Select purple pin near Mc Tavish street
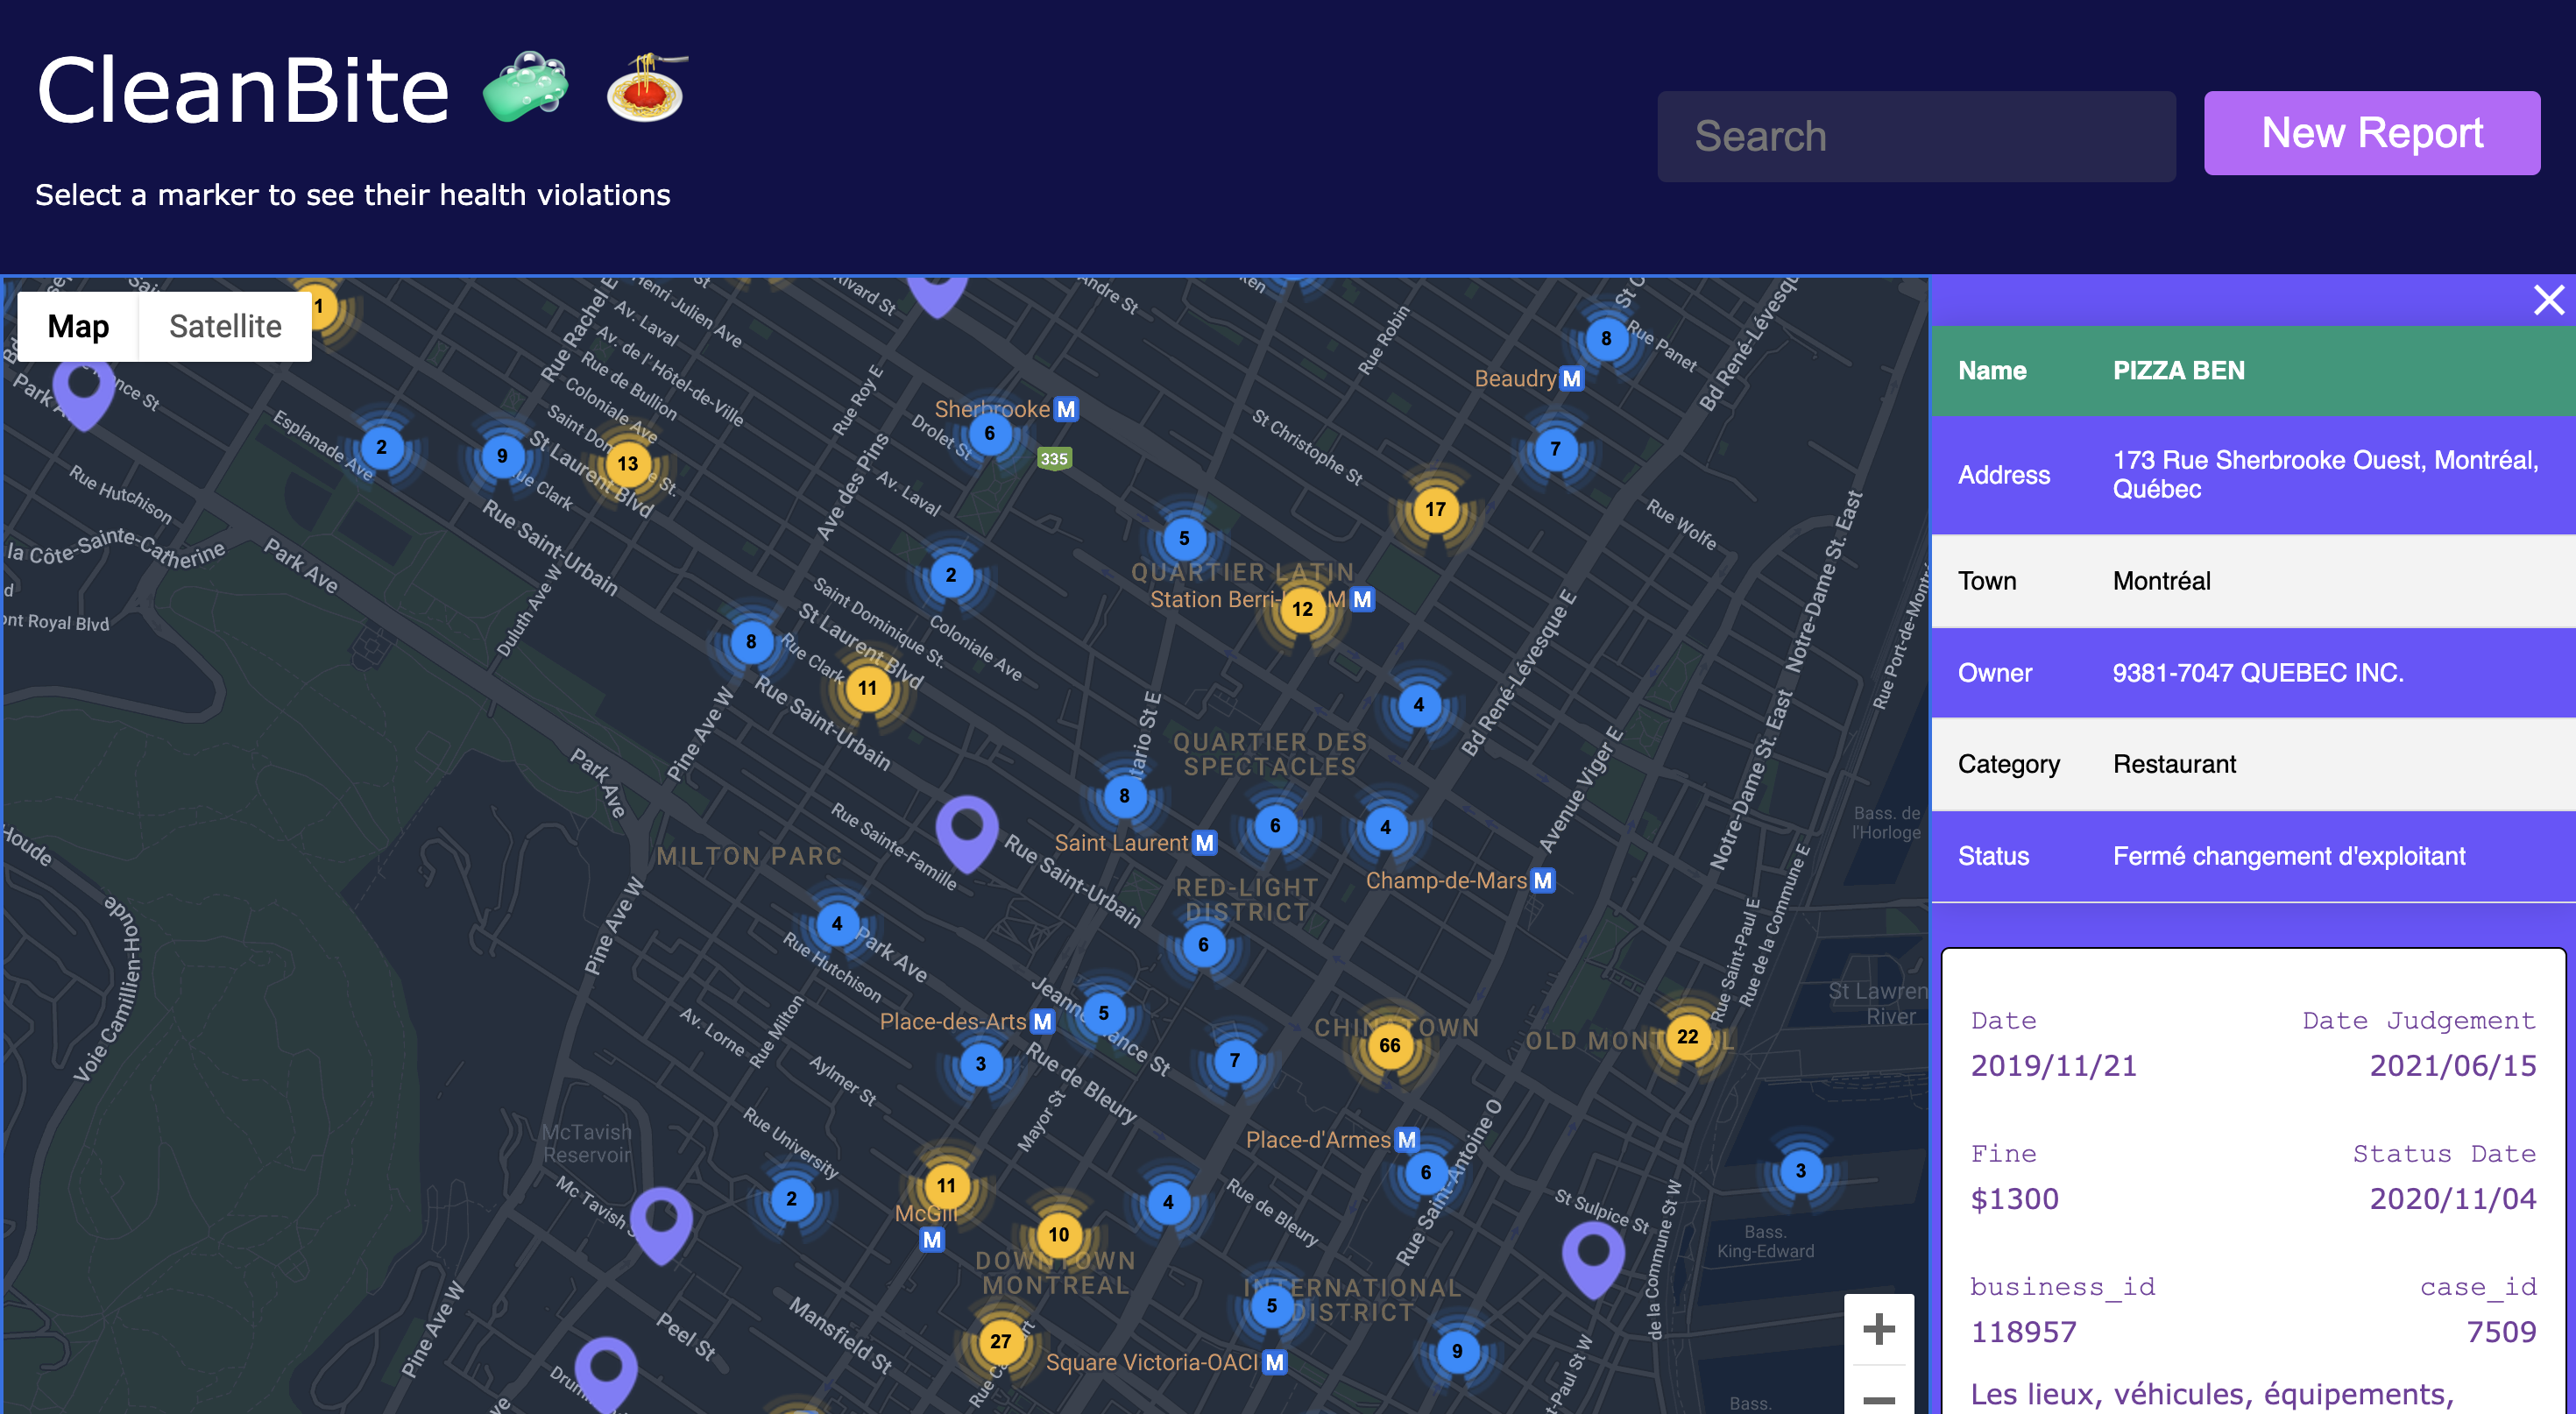 coord(661,1222)
